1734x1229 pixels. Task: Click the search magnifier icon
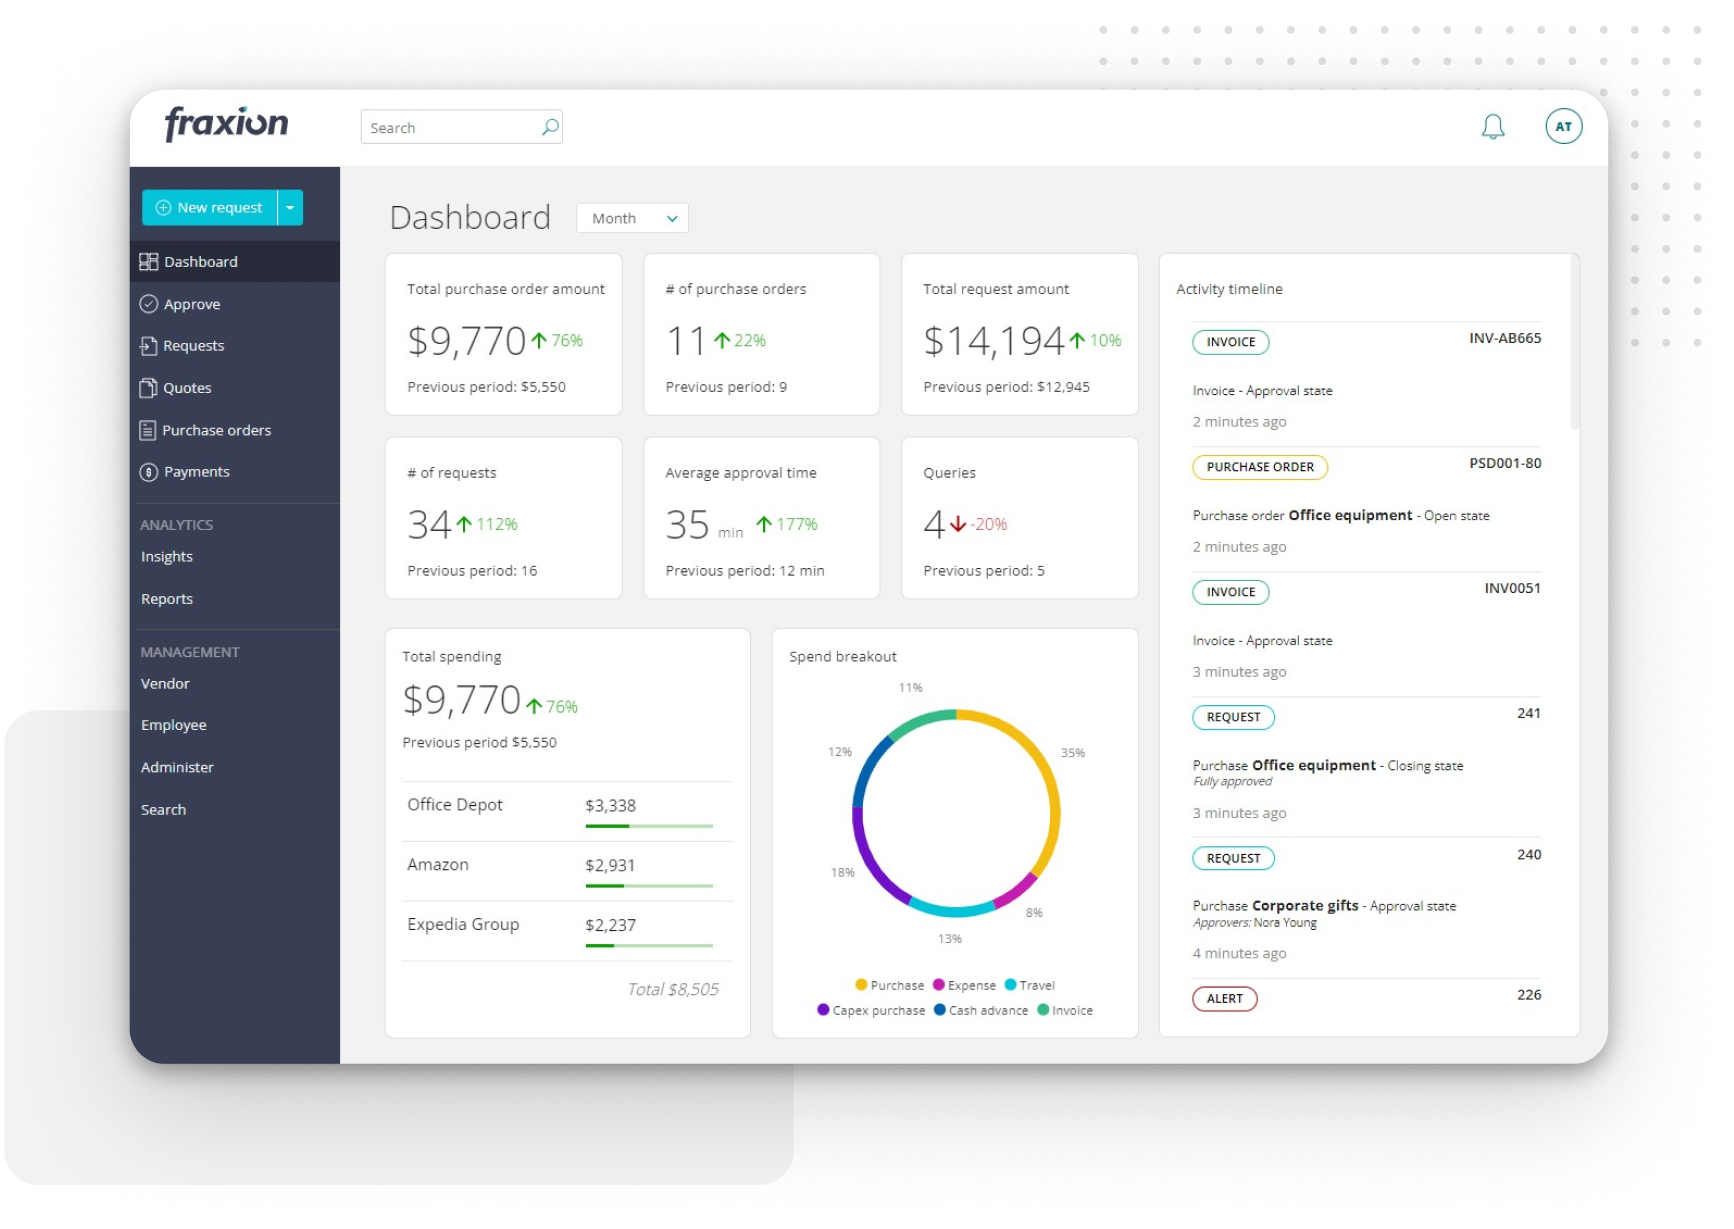(549, 127)
